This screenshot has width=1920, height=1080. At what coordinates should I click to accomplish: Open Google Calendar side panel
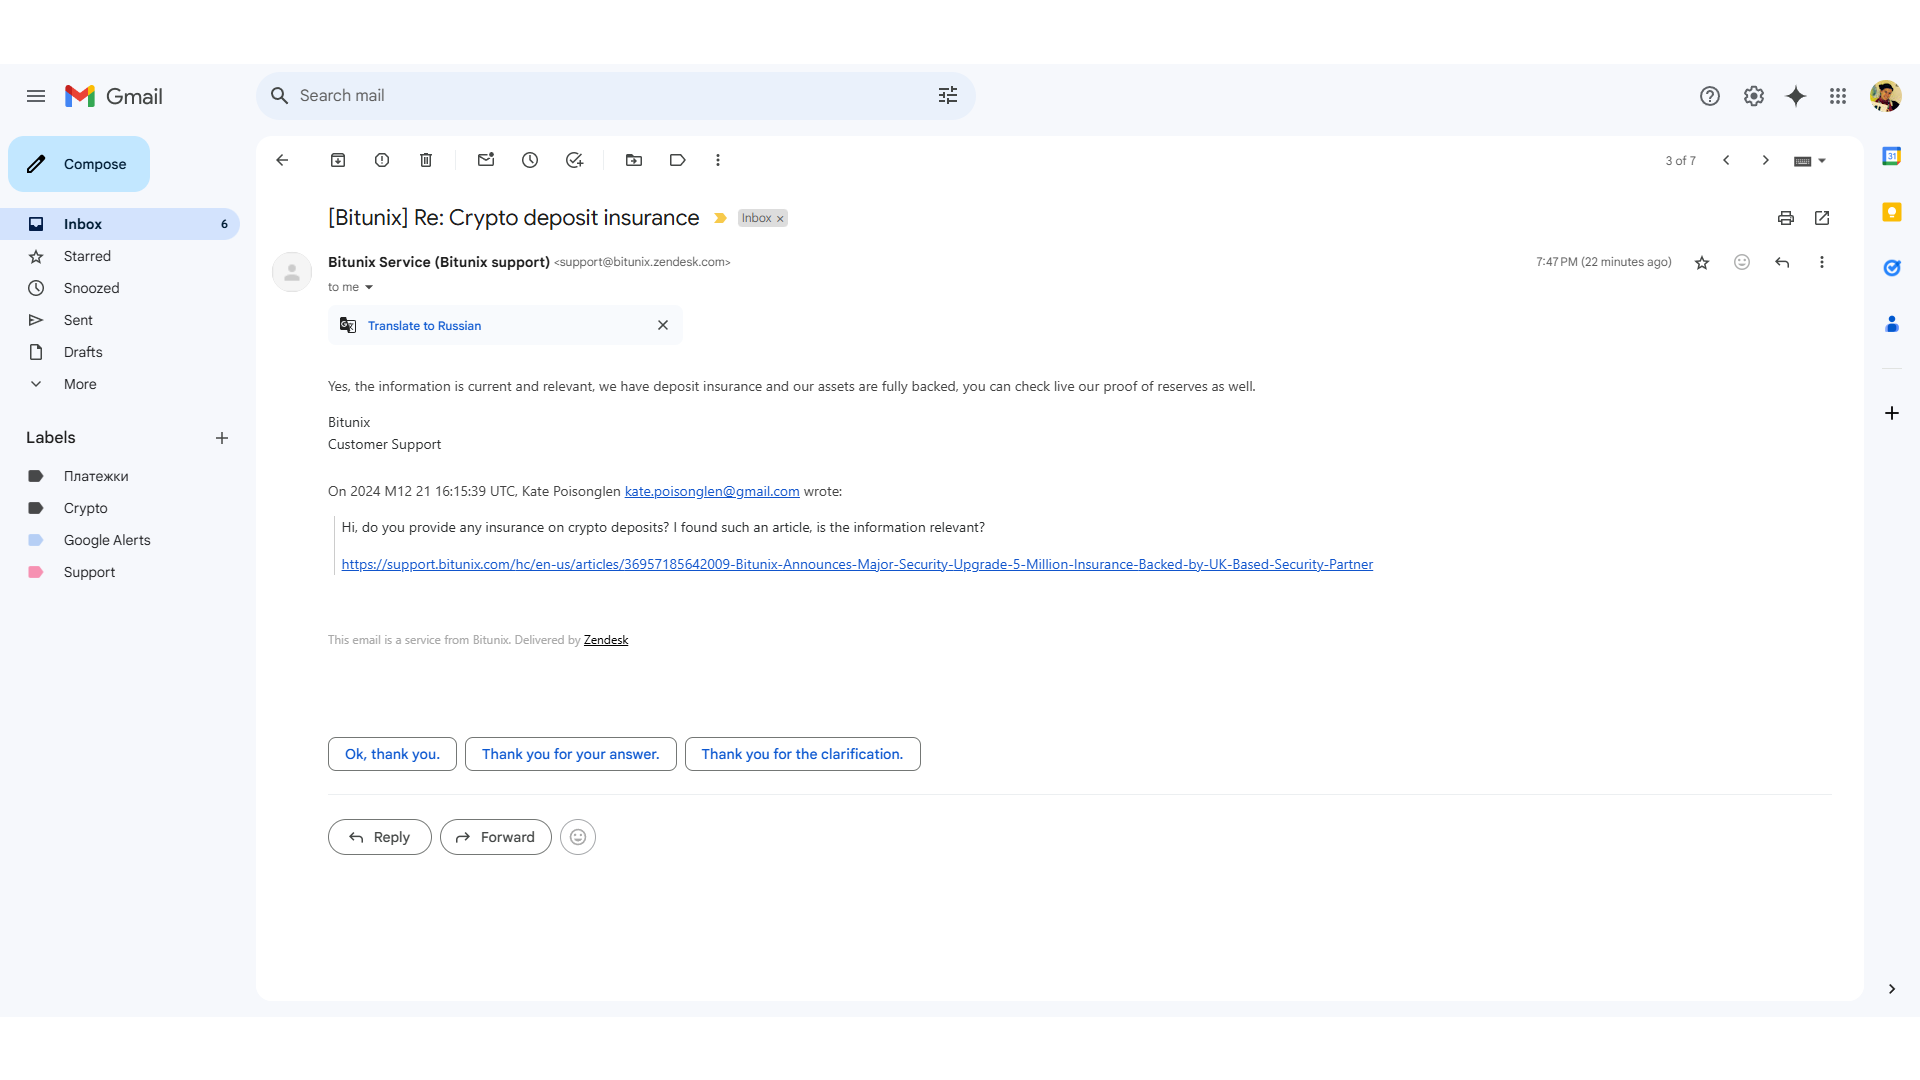pyautogui.click(x=1892, y=156)
